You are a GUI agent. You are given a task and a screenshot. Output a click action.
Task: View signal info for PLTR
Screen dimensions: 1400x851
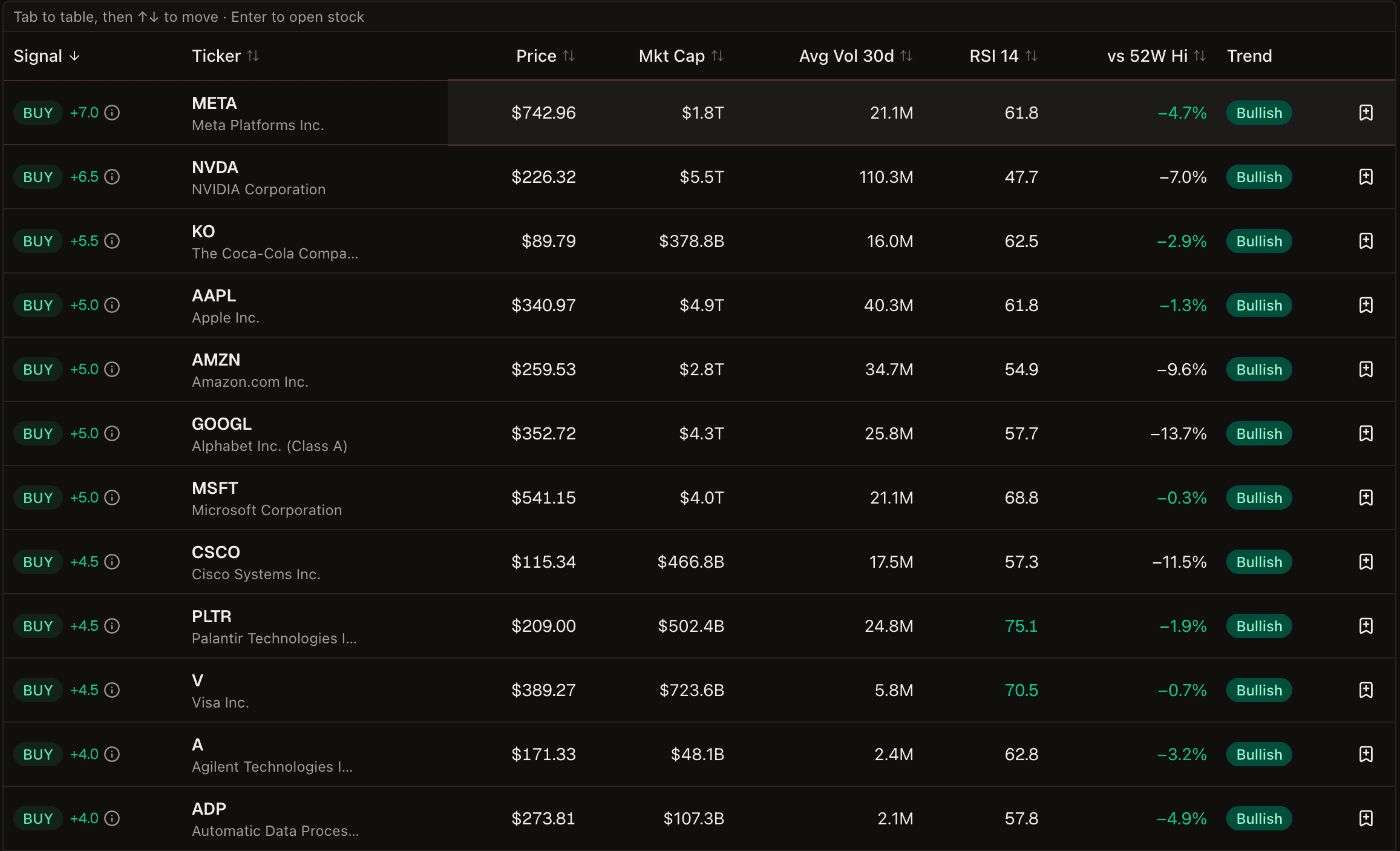coord(112,626)
